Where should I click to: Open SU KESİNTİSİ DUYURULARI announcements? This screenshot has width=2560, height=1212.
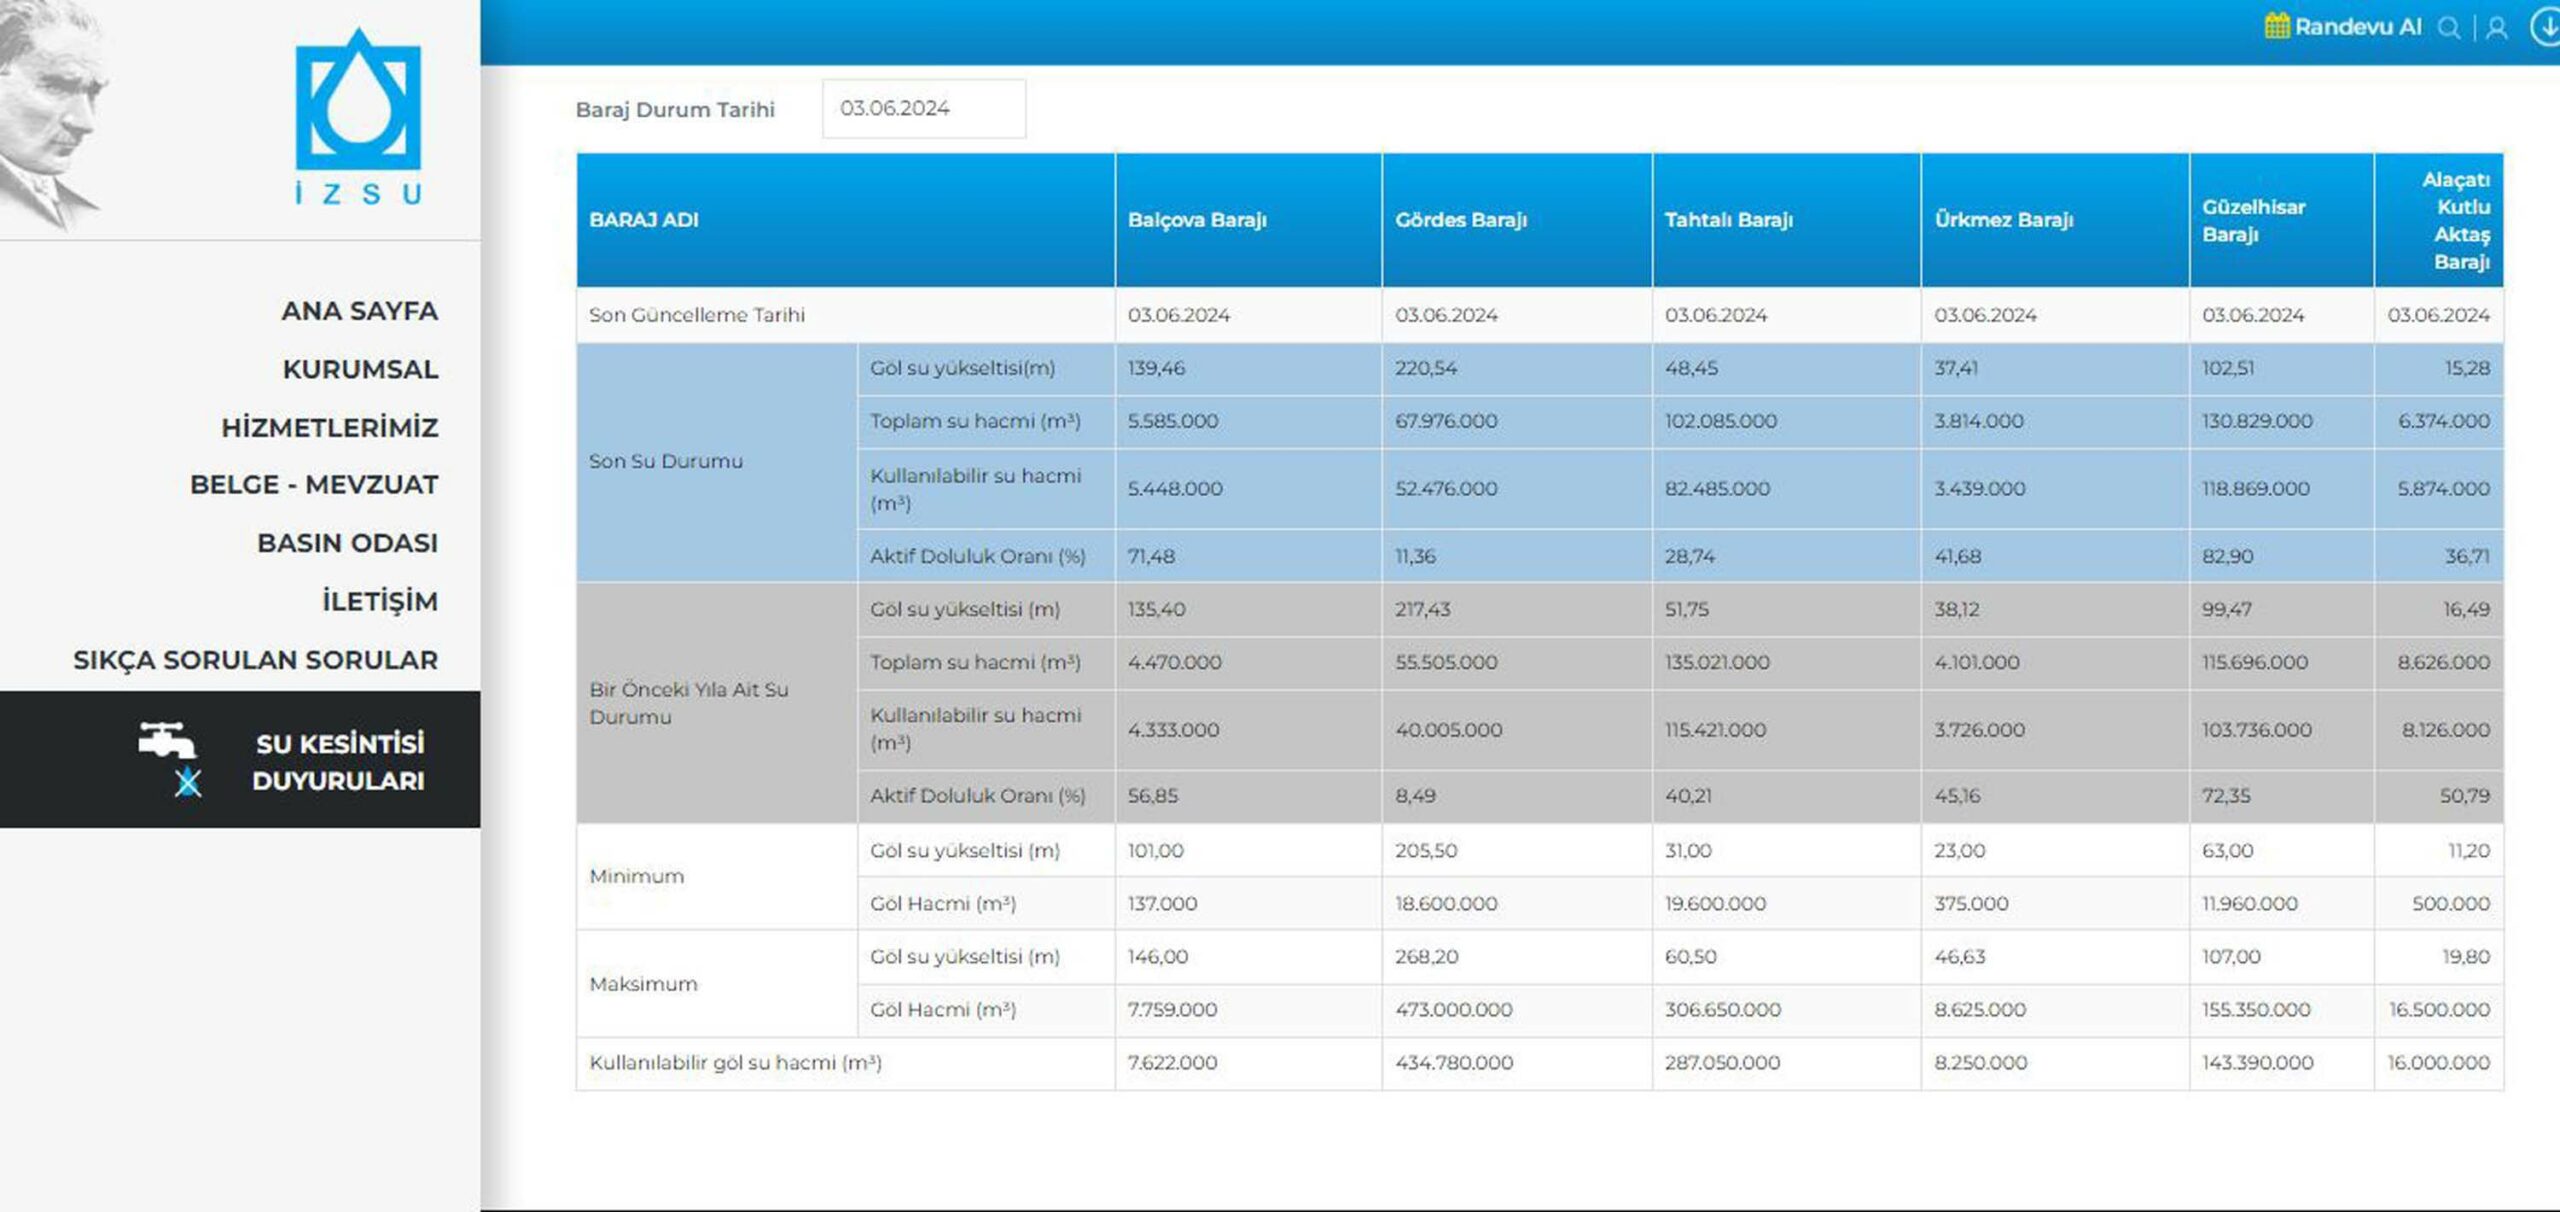pos(338,761)
